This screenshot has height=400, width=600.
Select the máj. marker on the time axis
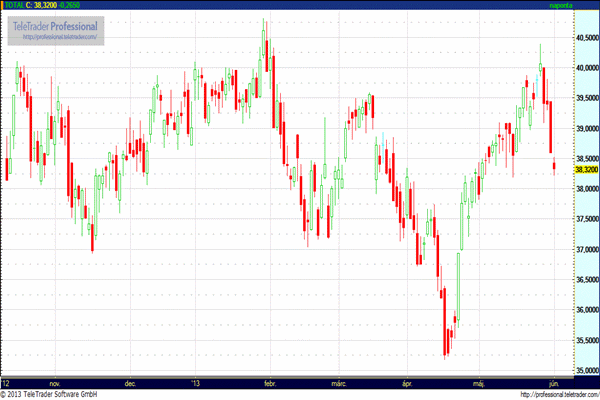tap(476, 382)
